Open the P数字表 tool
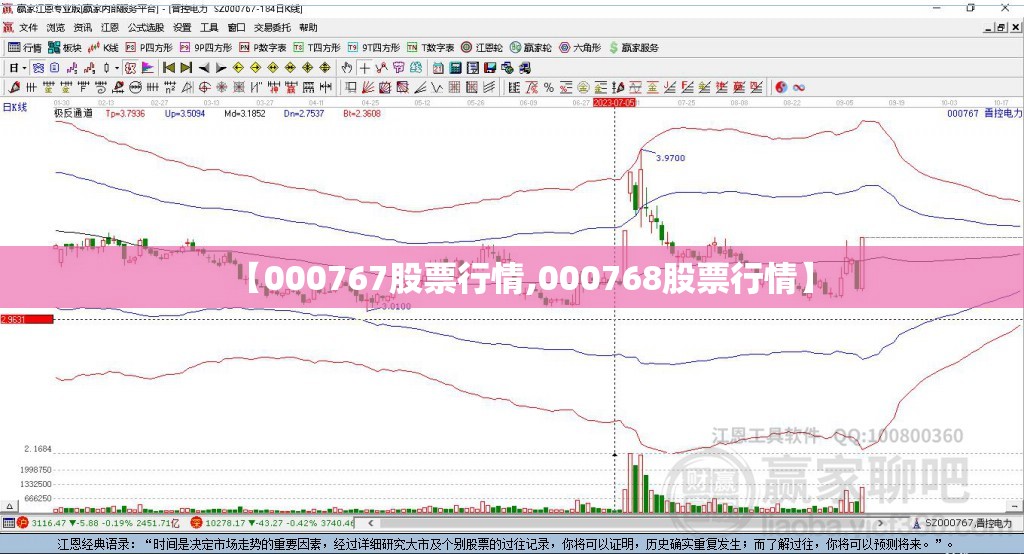Viewport: 1024px width, 554px height. tap(263, 48)
